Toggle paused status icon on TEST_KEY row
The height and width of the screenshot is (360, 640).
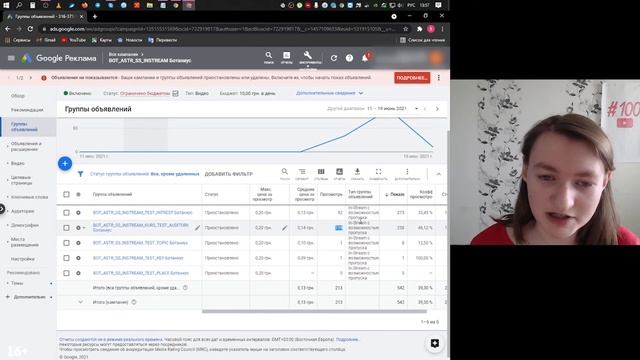pyautogui.click(x=78, y=258)
